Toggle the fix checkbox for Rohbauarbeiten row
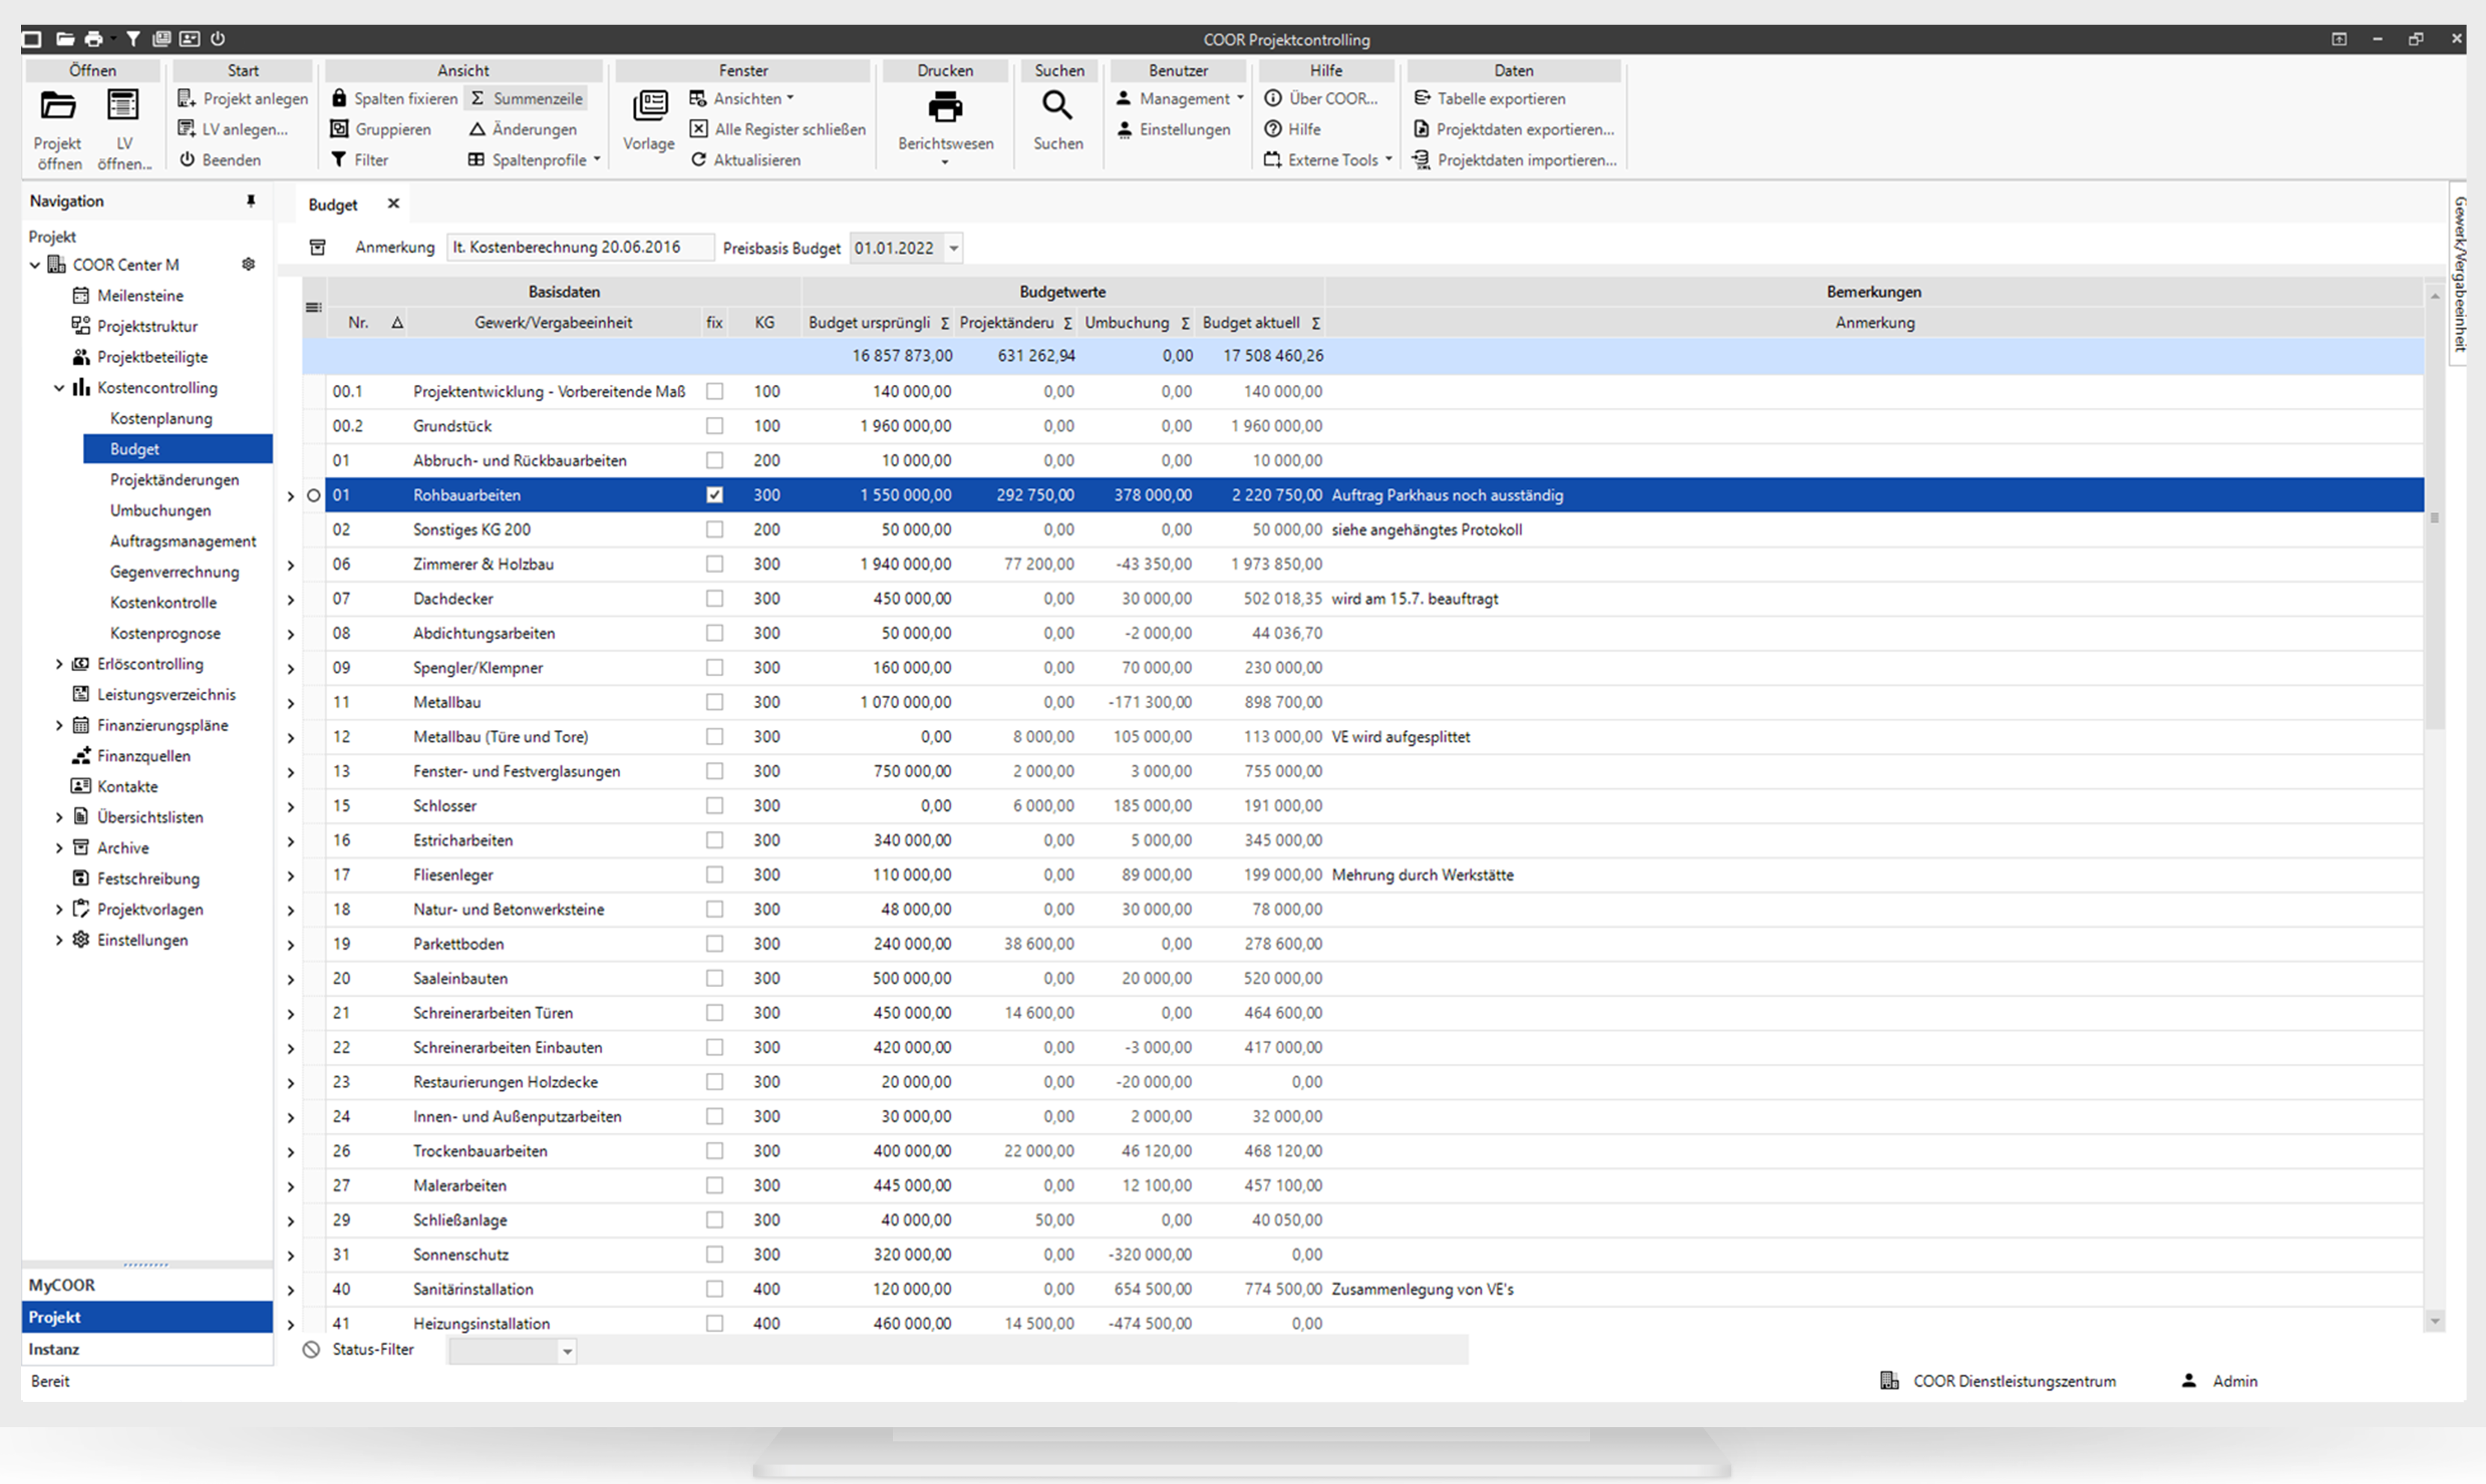Image resolution: width=2486 pixels, height=1484 pixels. pyautogui.click(x=715, y=495)
